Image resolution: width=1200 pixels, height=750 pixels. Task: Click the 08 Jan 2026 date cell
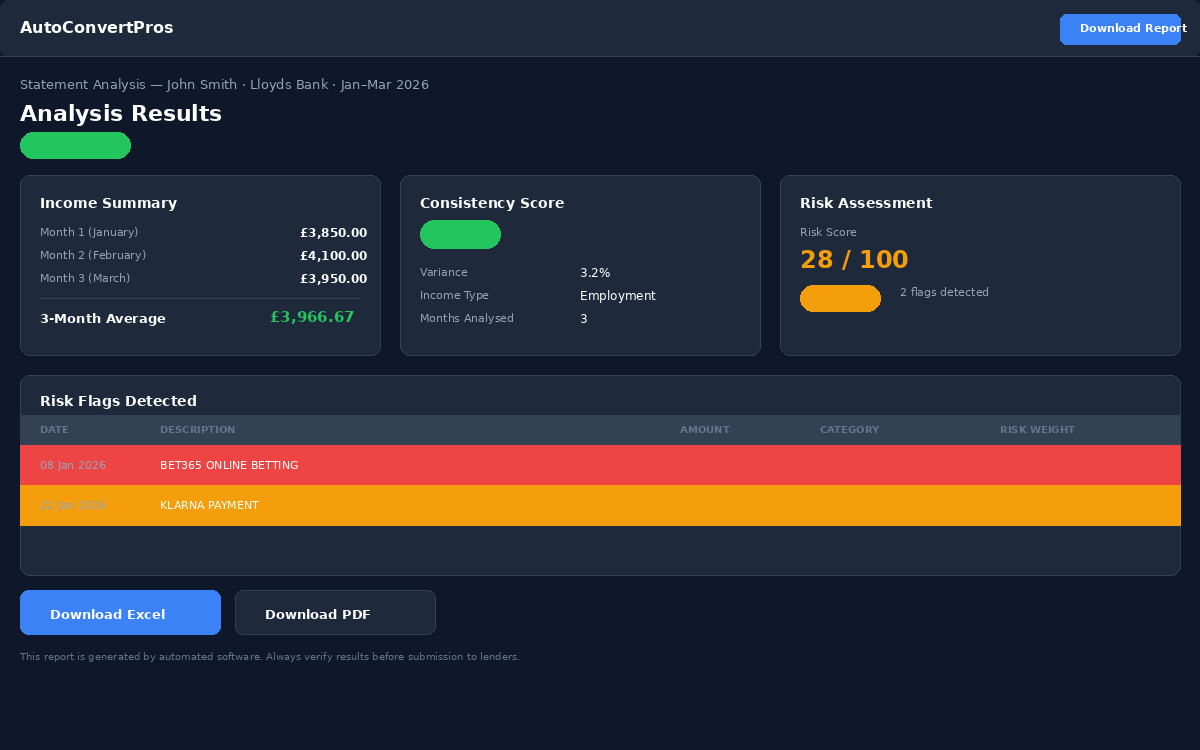pos(73,466)
